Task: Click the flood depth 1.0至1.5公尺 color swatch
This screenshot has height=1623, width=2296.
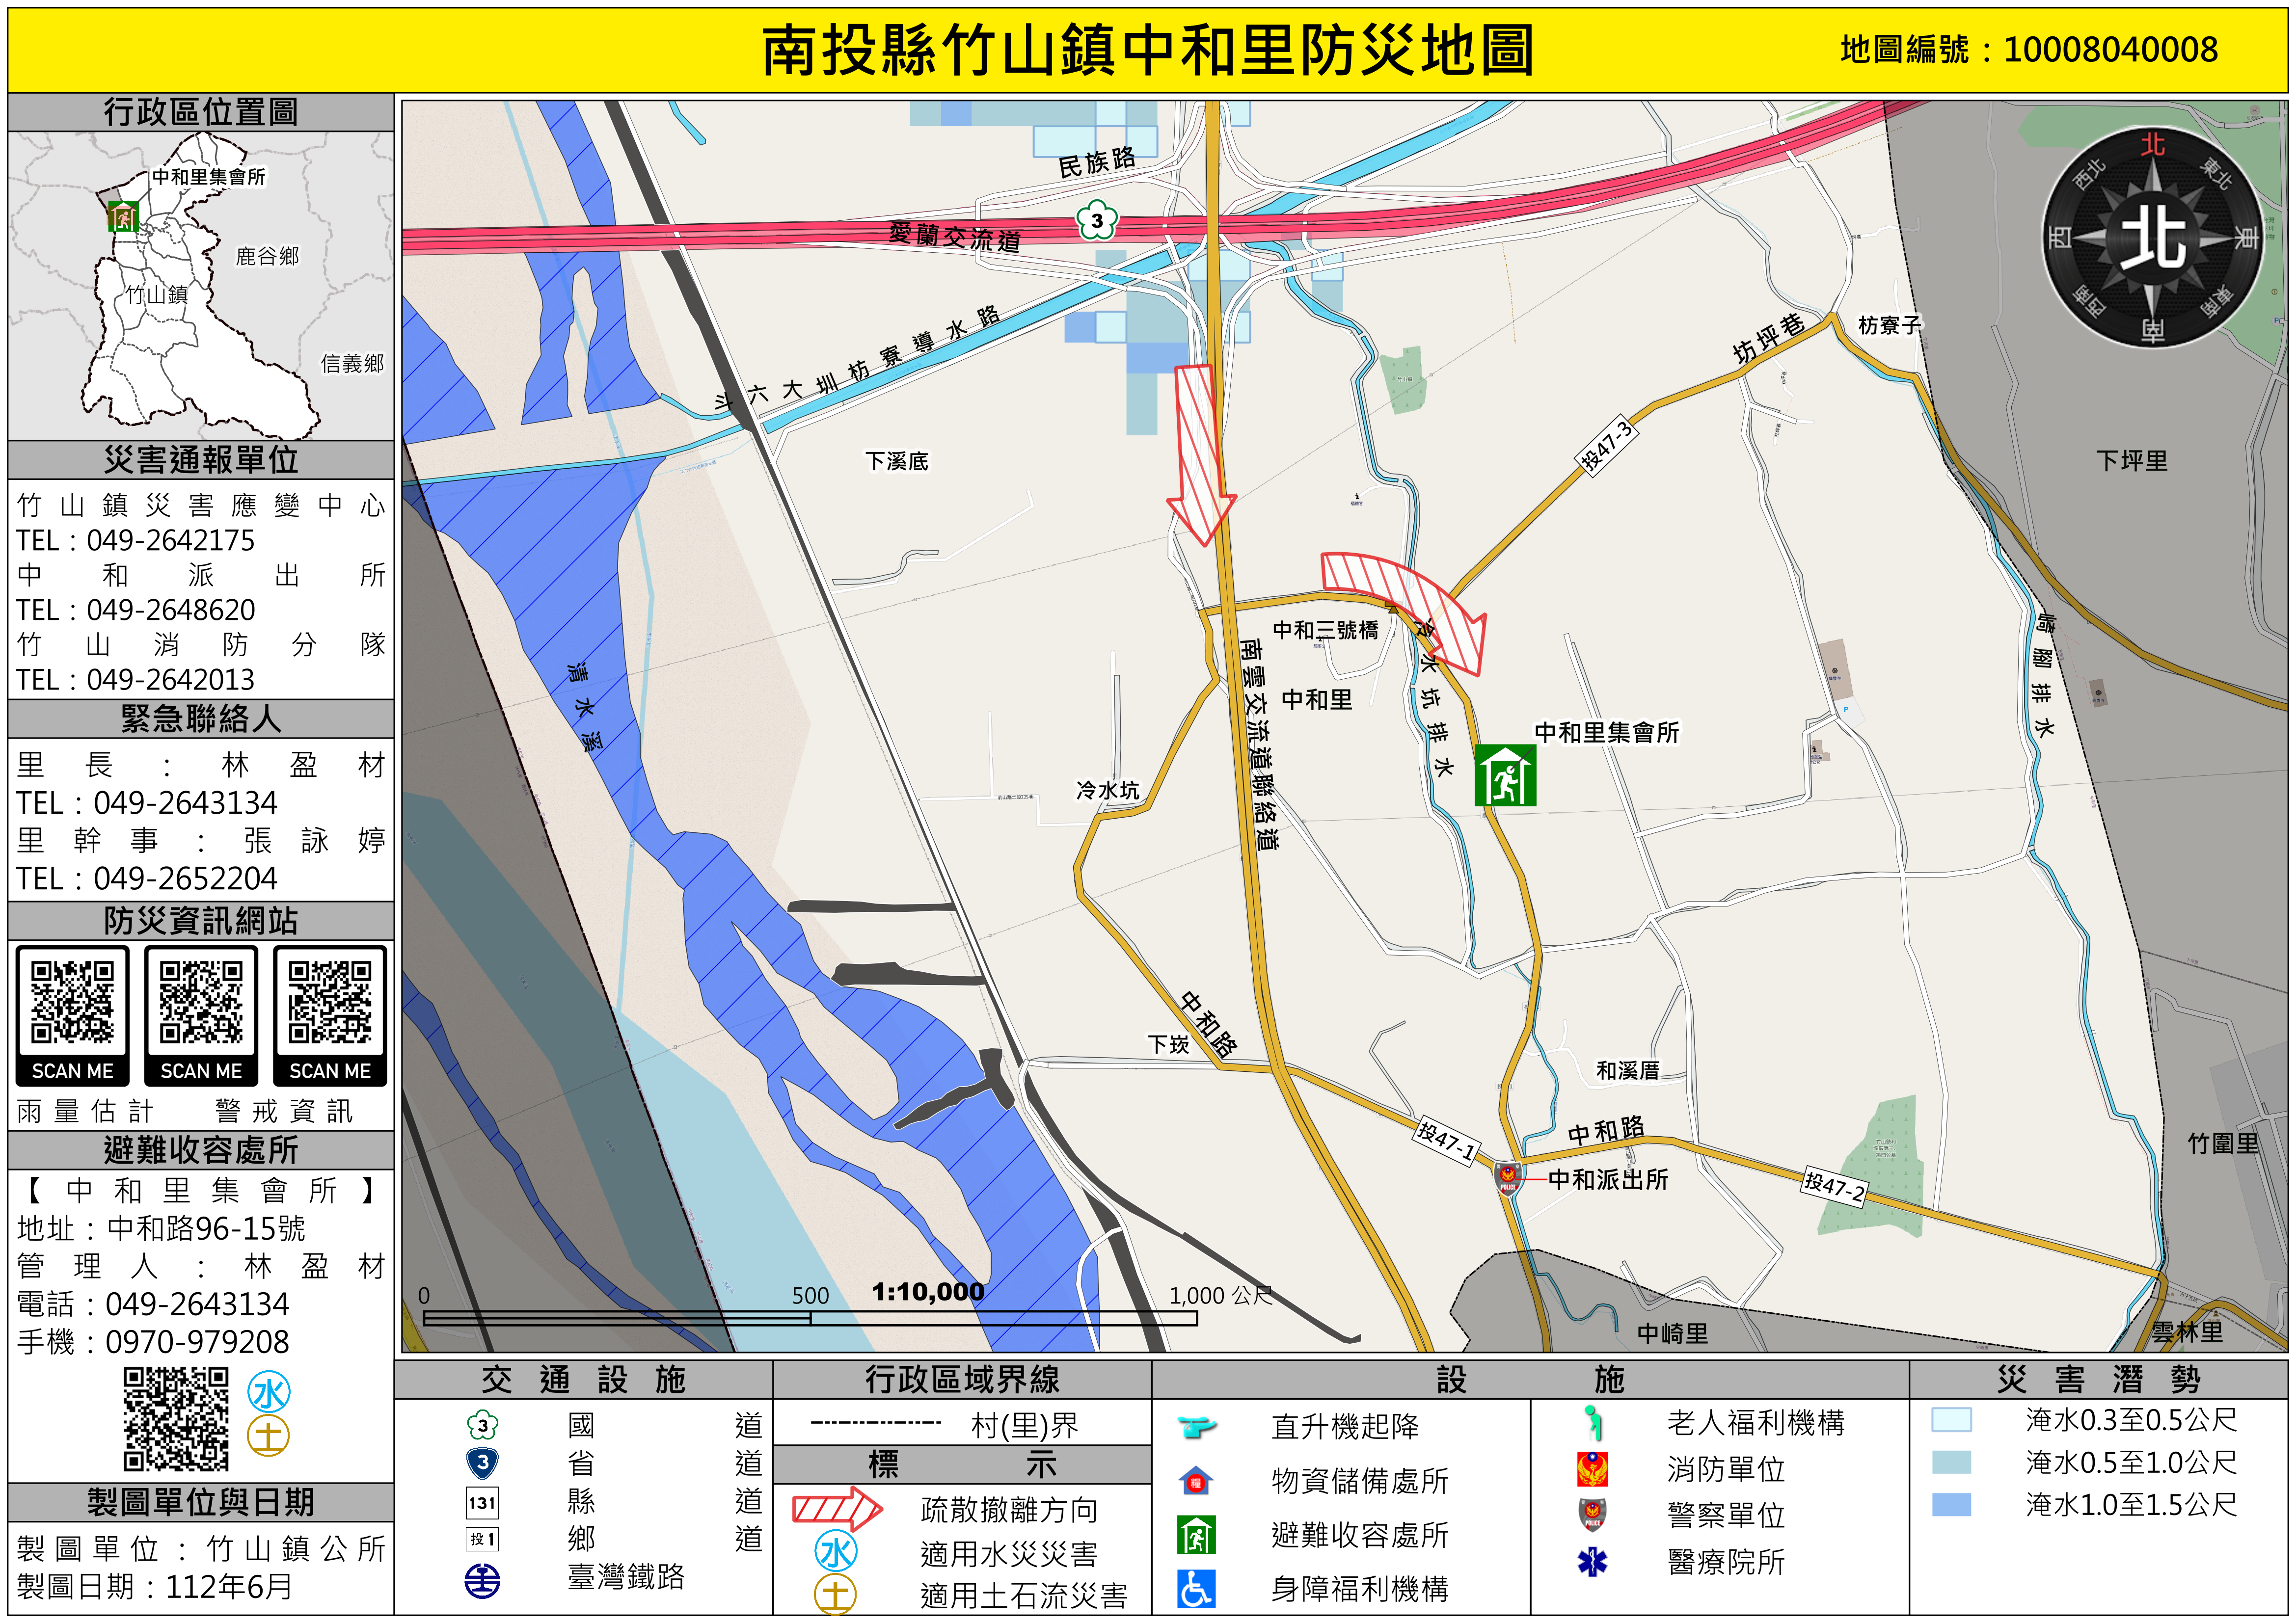Action: [1951, 1505]
